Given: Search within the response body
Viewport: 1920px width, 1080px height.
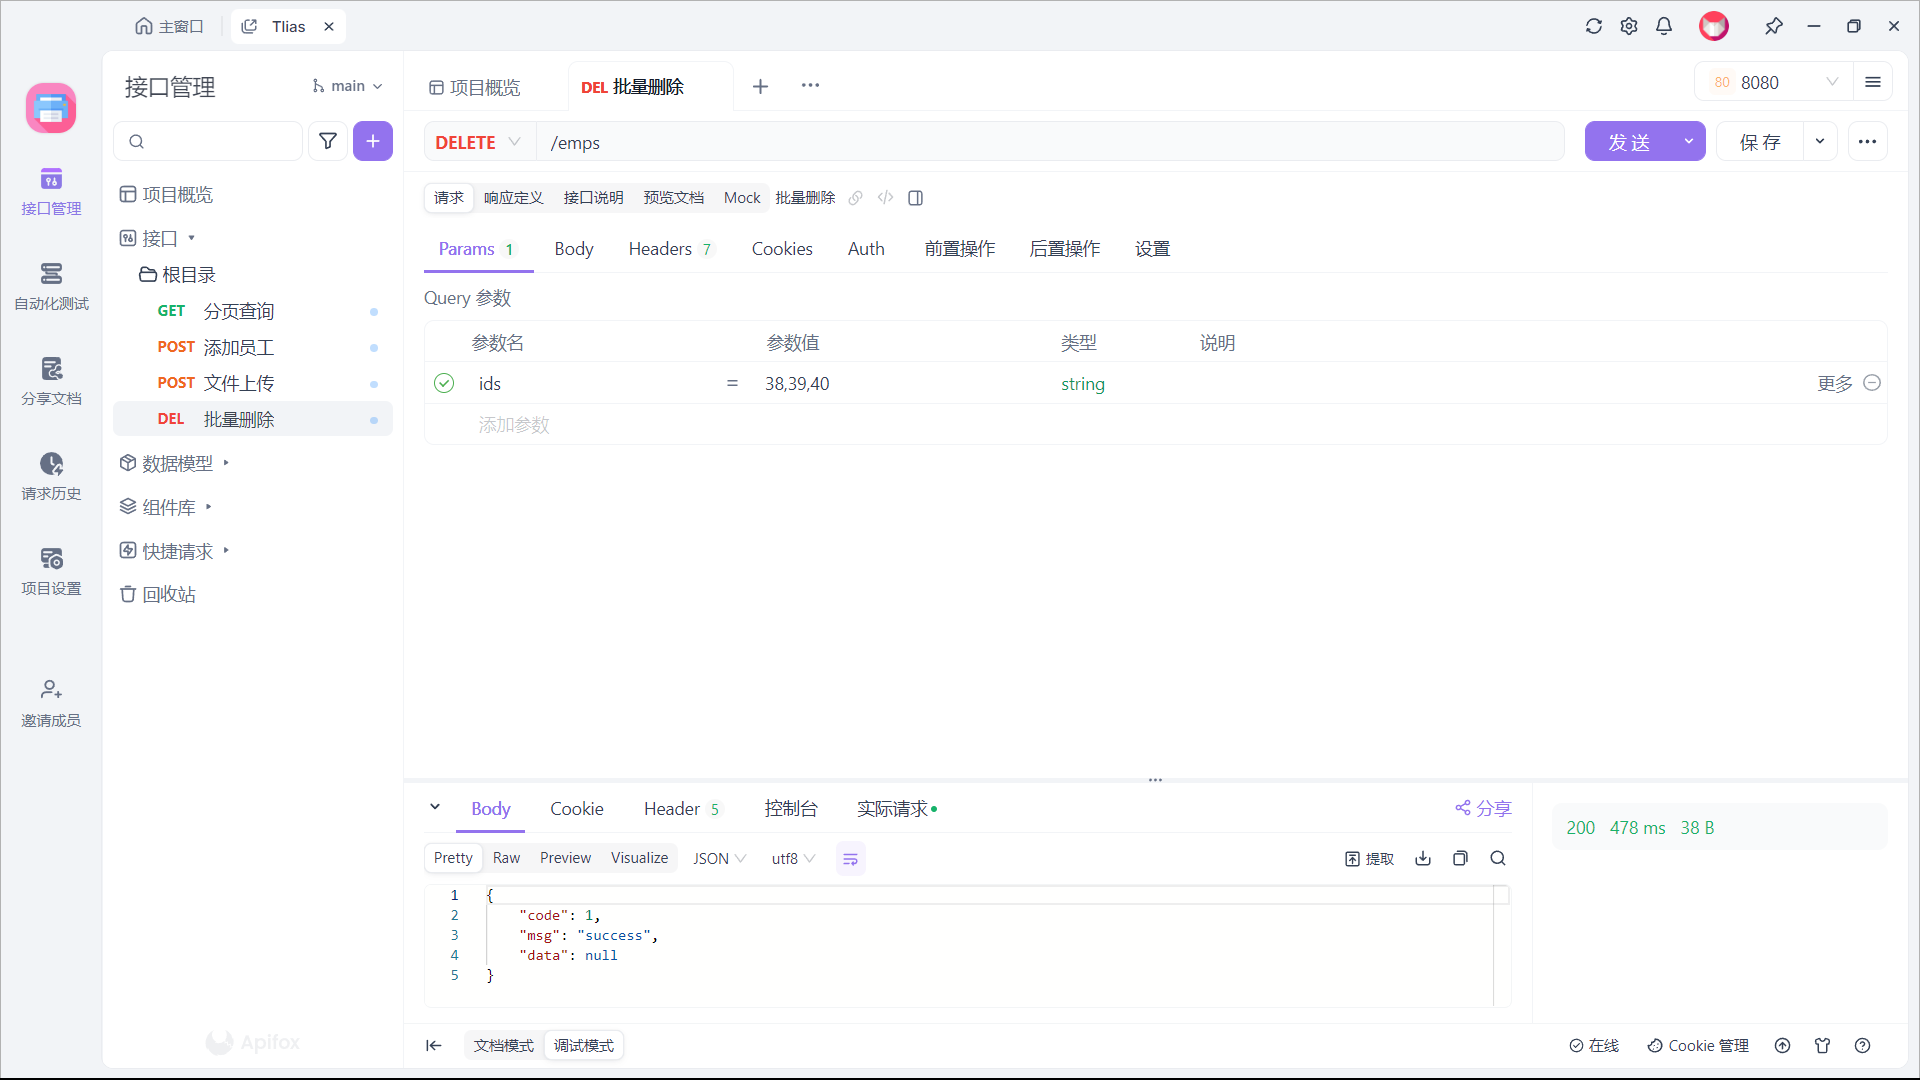Looking at the screenshot, I should click(1498, 859).
